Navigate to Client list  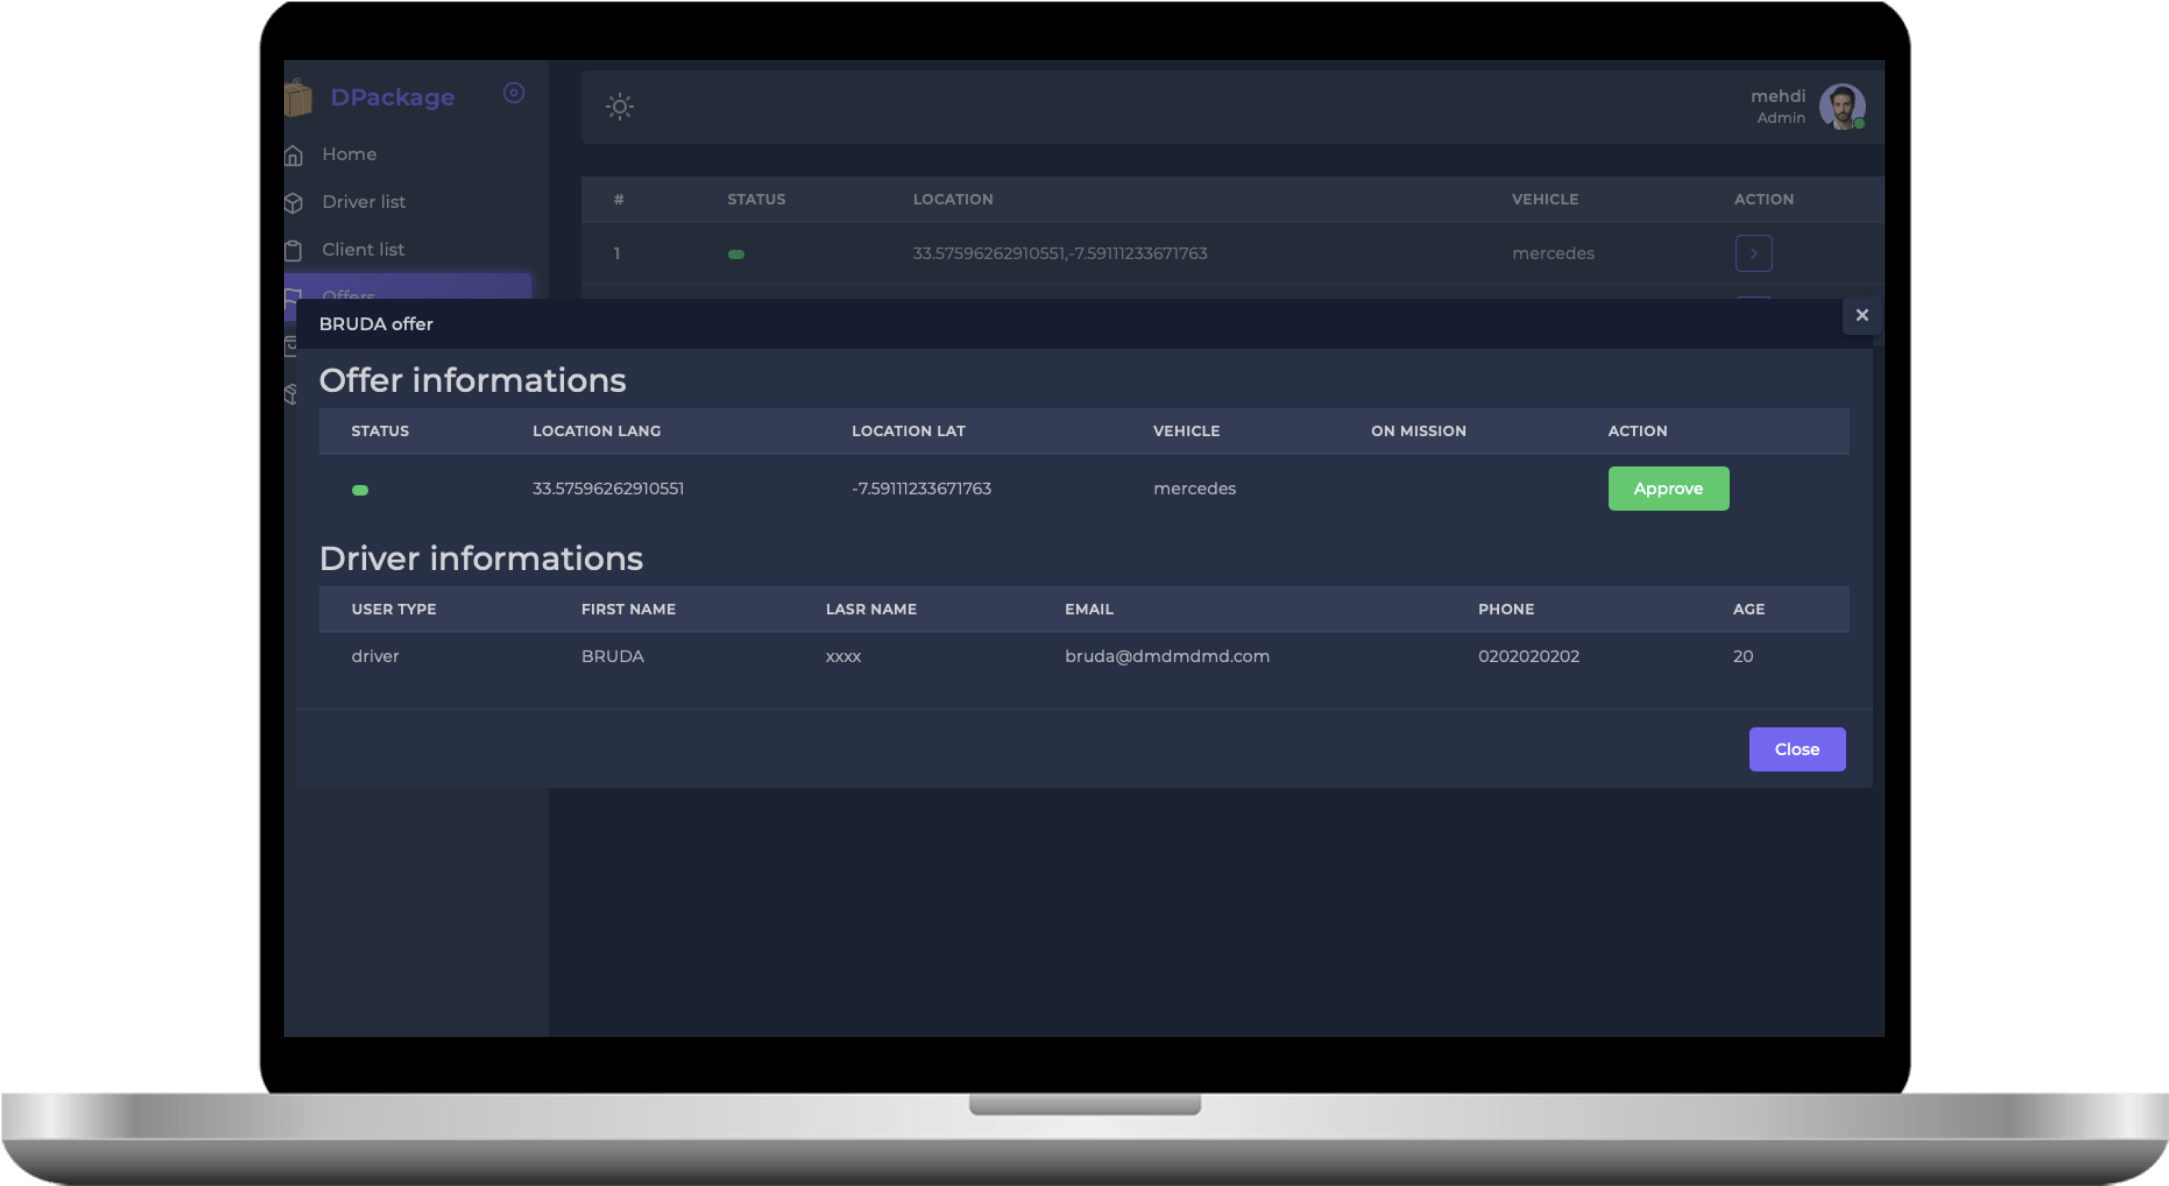tap(363, 249)
